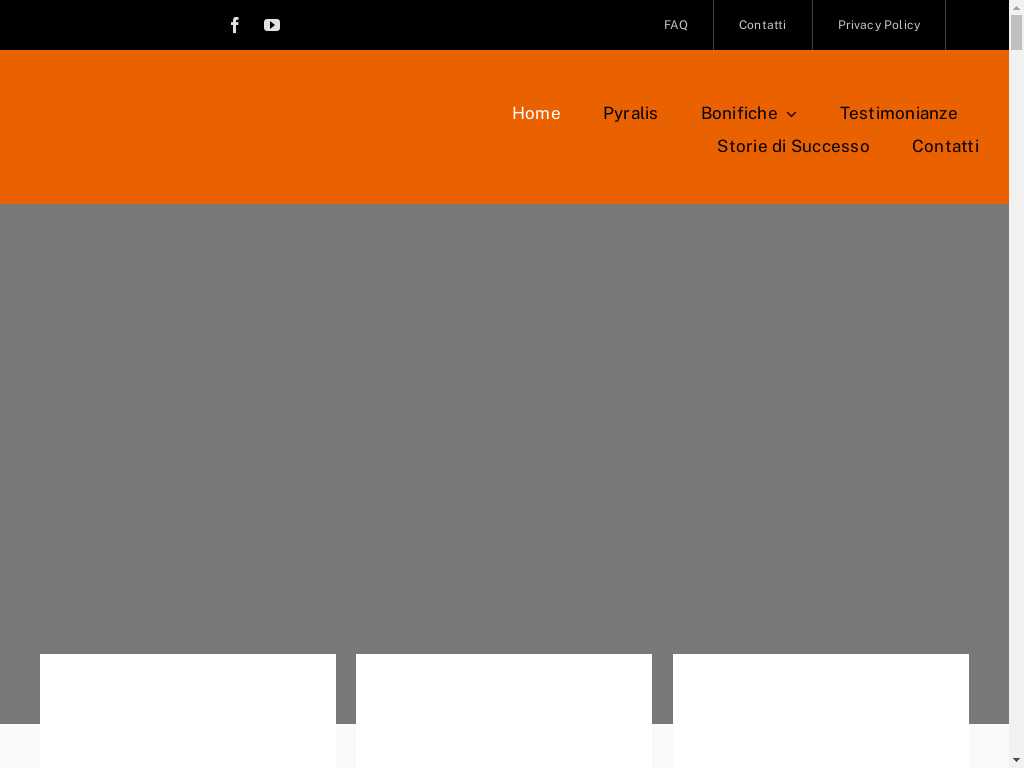Click the gray hero banner area
This screenshot has height=768, width=1024.
504,420
